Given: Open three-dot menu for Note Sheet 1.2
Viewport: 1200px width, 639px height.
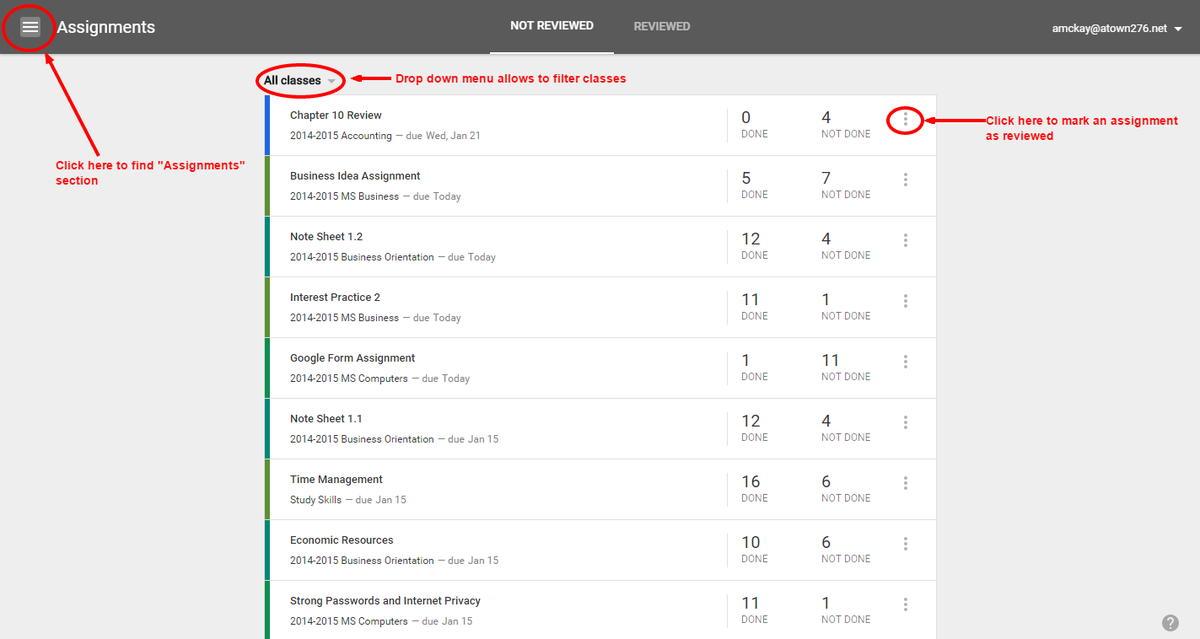Looking at the screenshot, I should (905, 240).
